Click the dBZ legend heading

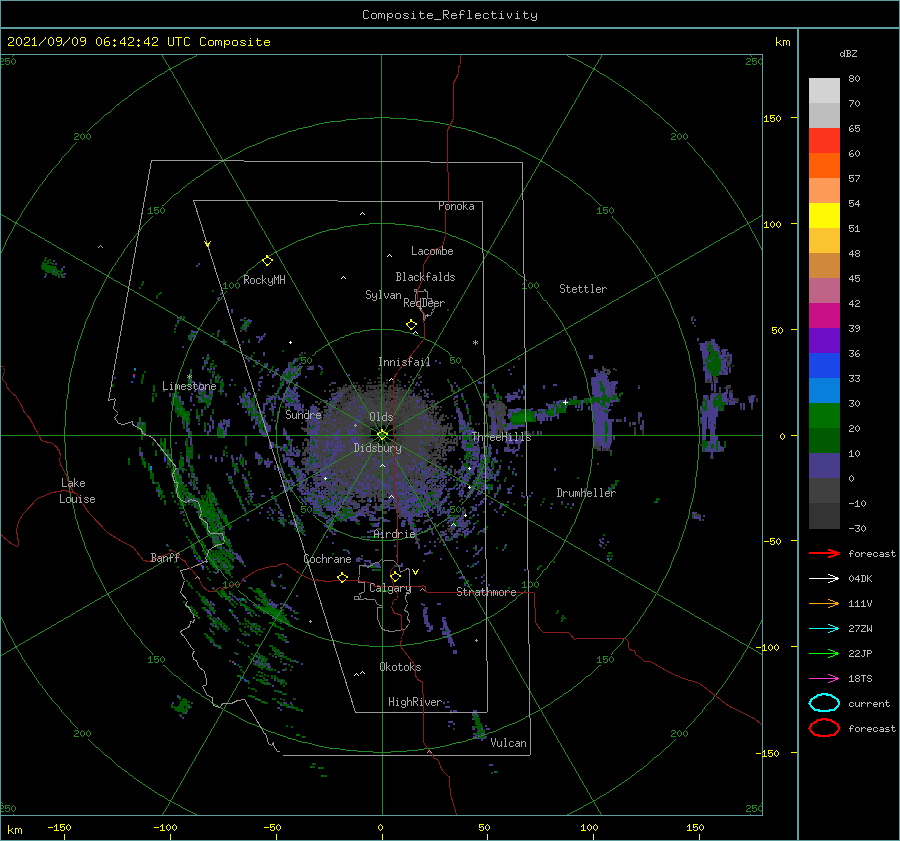pyautogui.click(x=848, y=53)
